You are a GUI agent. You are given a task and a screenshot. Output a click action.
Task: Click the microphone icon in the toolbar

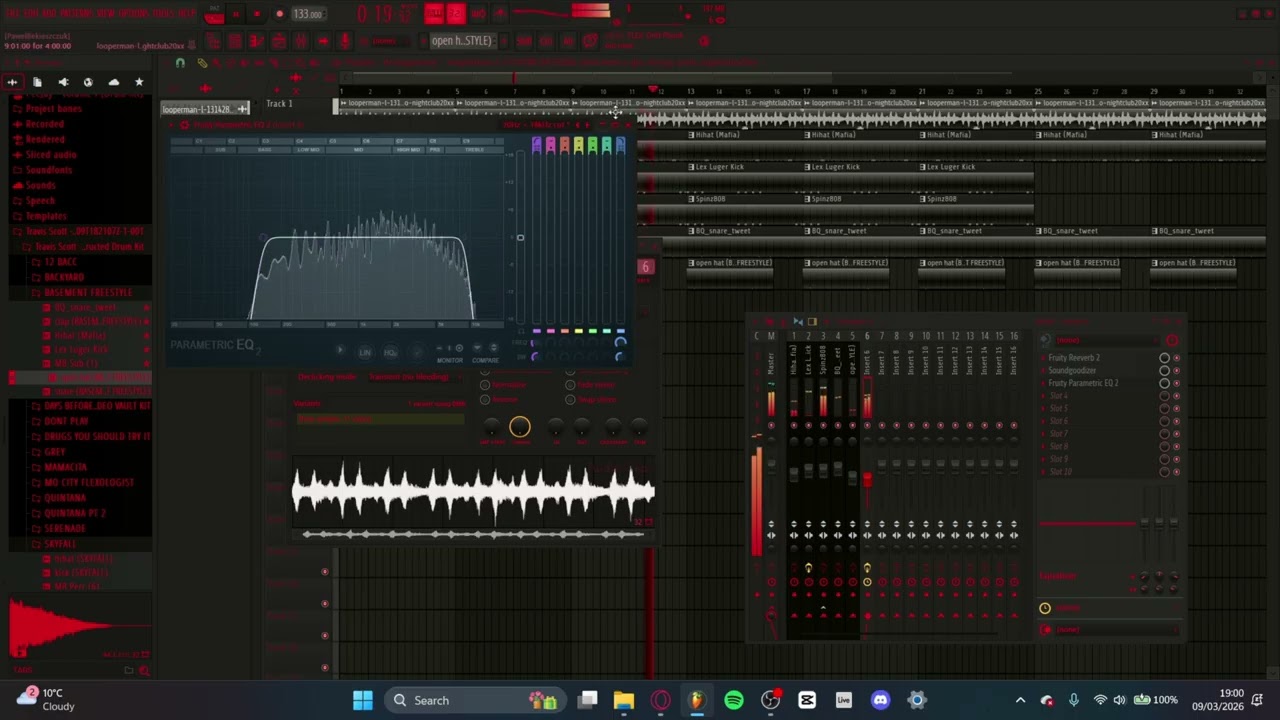344,41
